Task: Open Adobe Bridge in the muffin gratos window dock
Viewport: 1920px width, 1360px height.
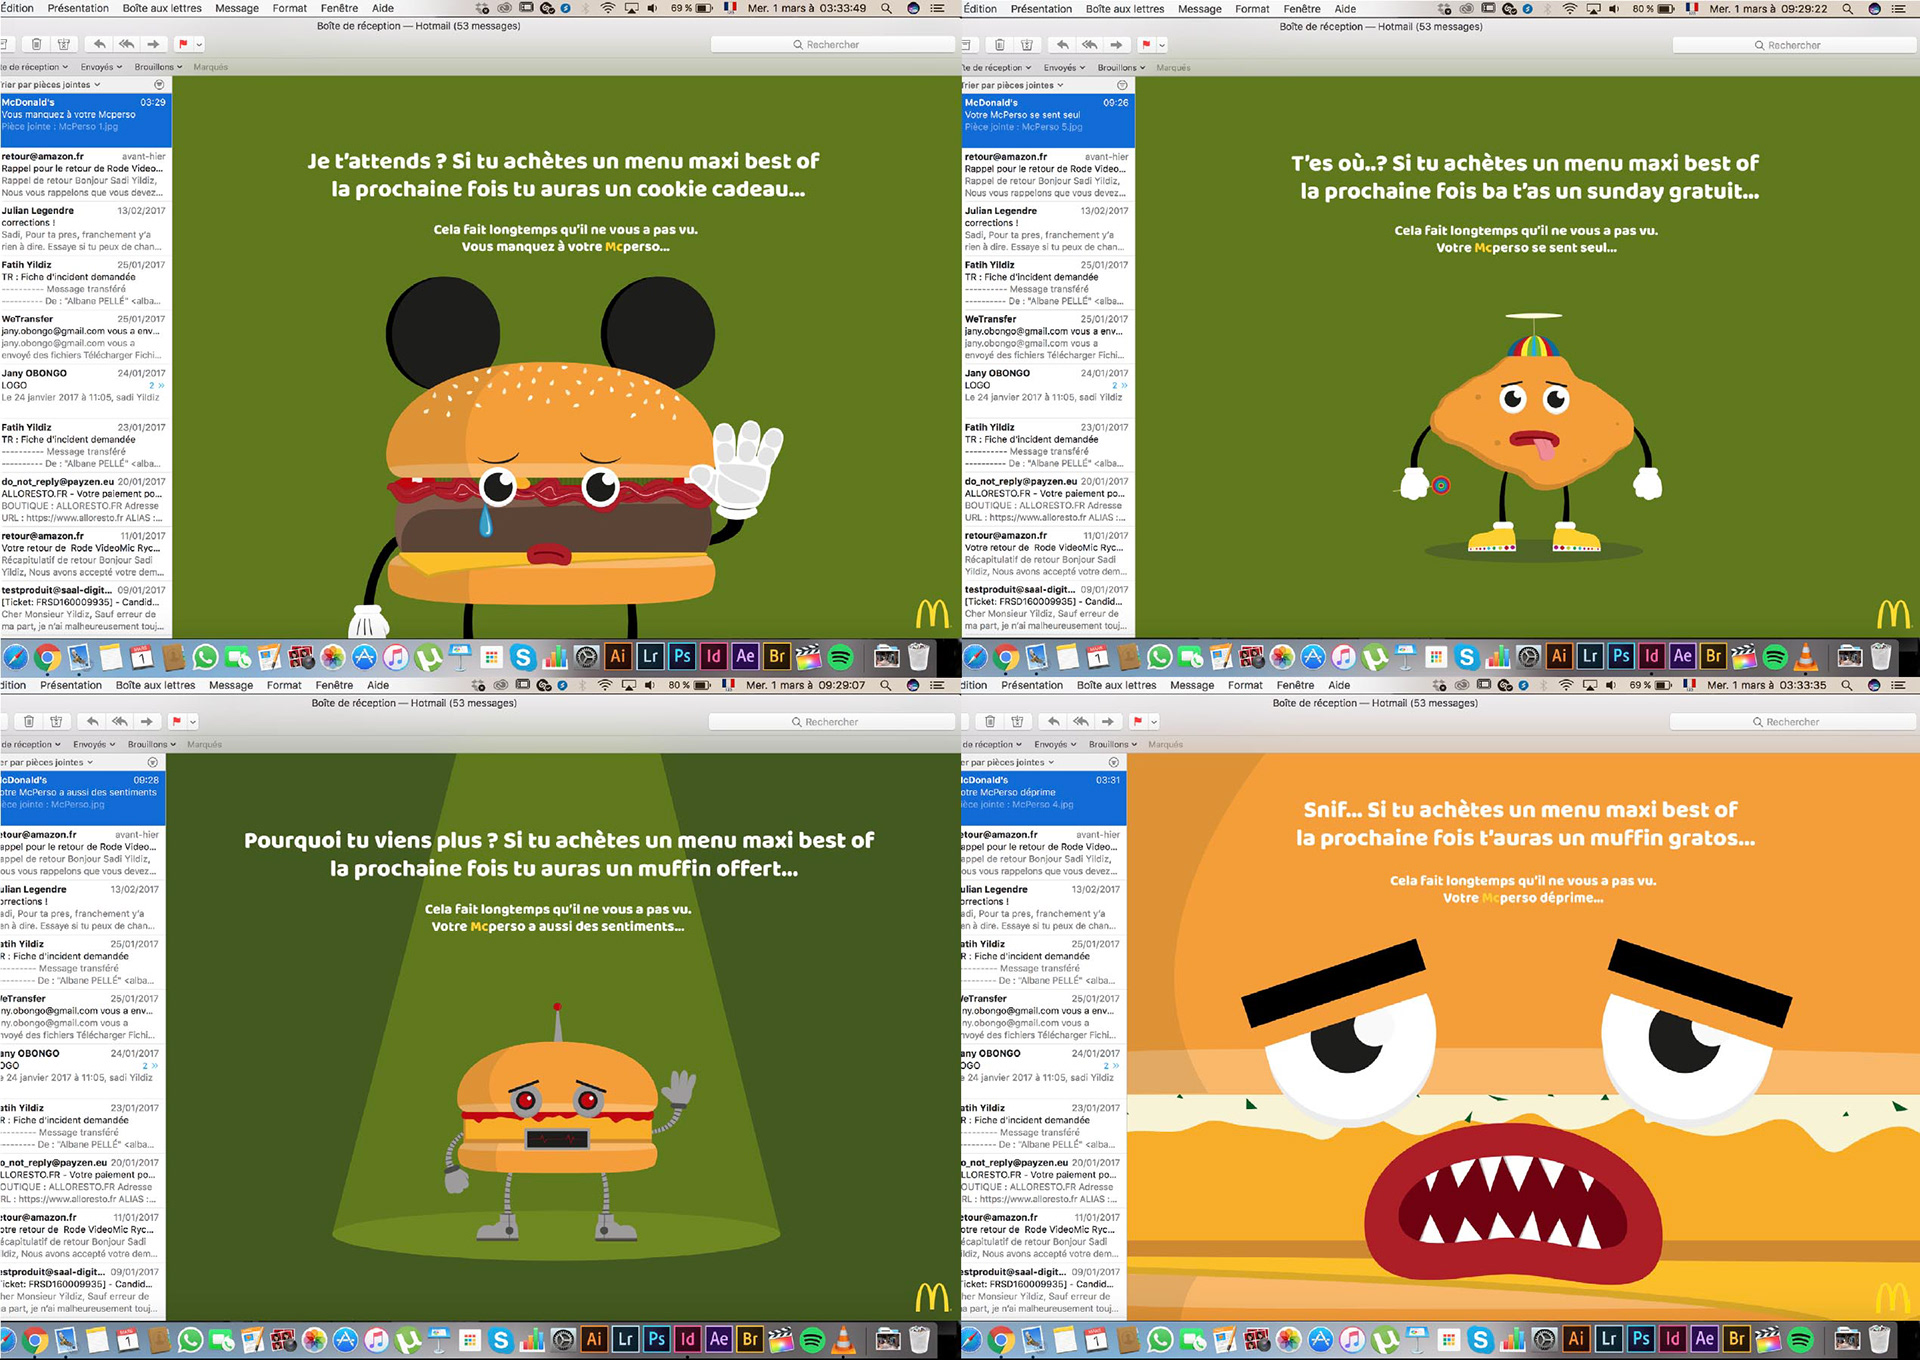Action: (x=1737, y=1339)
